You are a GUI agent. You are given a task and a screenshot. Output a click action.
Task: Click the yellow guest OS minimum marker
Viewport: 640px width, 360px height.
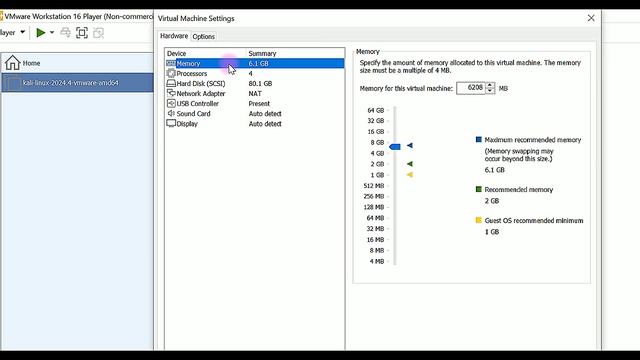pos(410,175)
